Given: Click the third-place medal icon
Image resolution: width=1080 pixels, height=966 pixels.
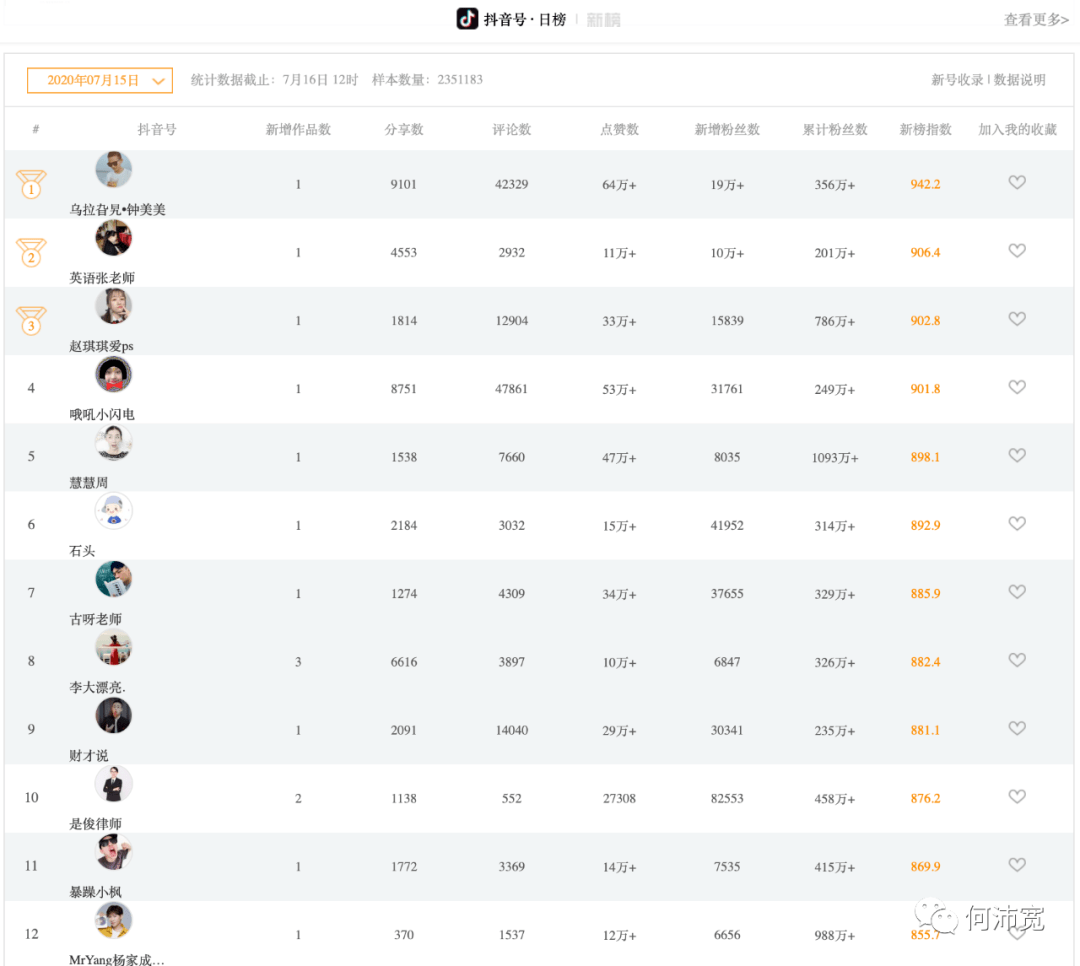Looking at the screenshot, I should (31, 321).
